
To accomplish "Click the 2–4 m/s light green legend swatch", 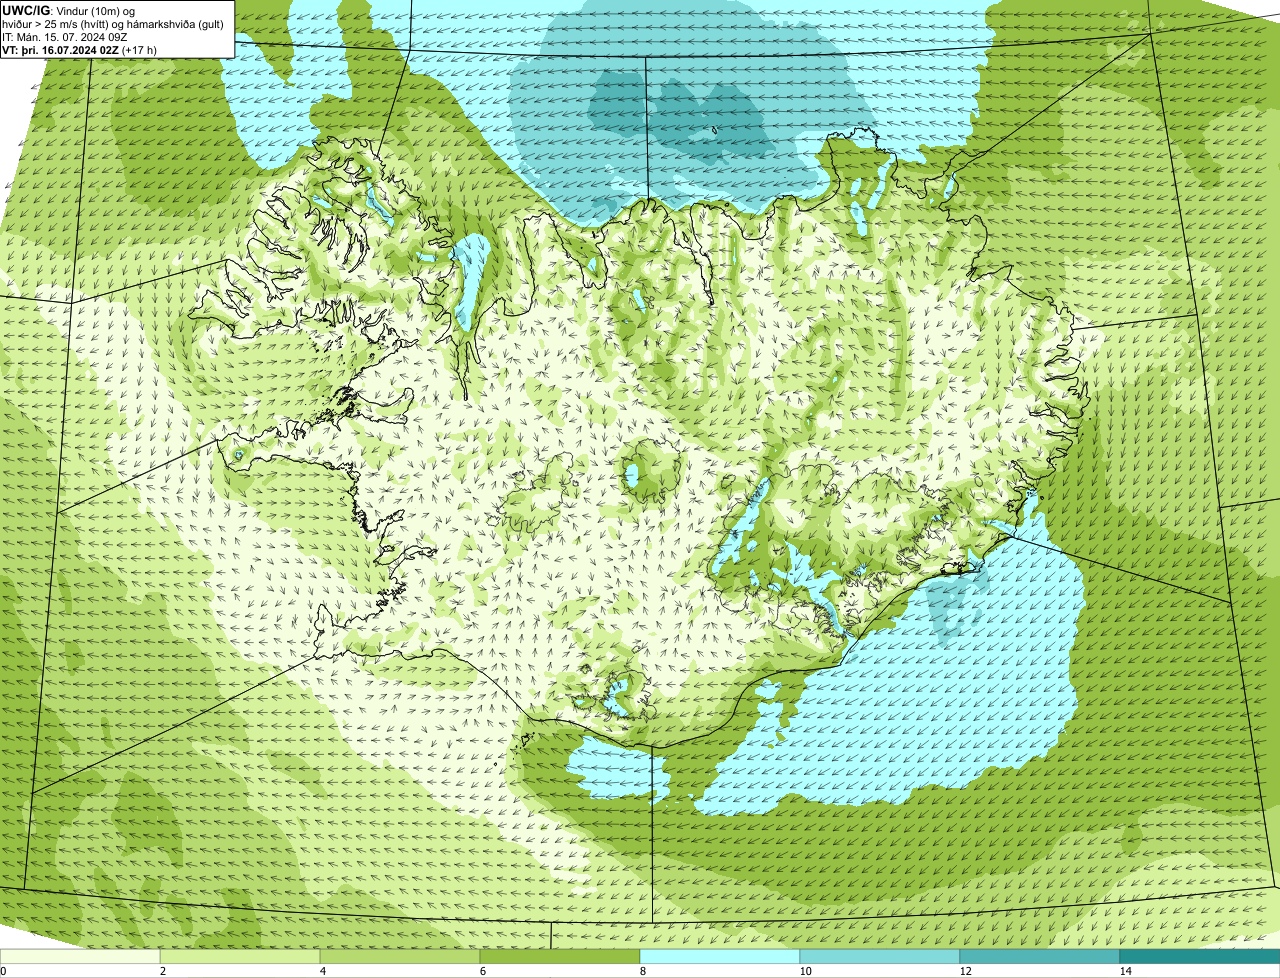I will coord(240,957).
